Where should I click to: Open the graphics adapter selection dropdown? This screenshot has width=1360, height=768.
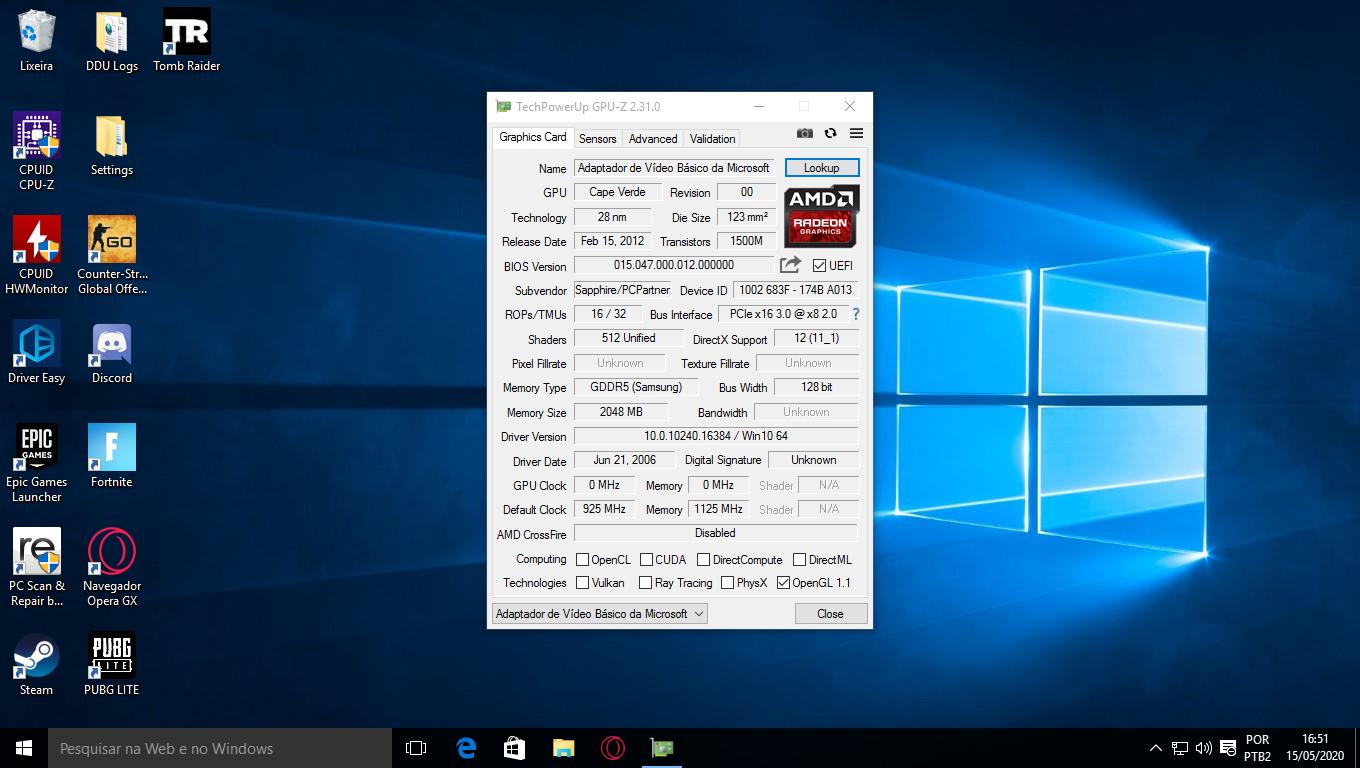pos(600,614)
